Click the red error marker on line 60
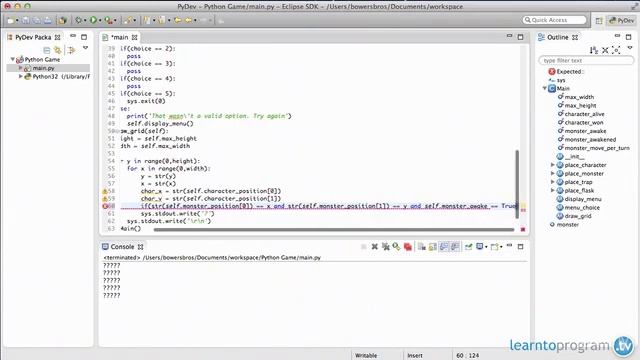640x360 pixels. pyautogui.click(x=105, y=206)
